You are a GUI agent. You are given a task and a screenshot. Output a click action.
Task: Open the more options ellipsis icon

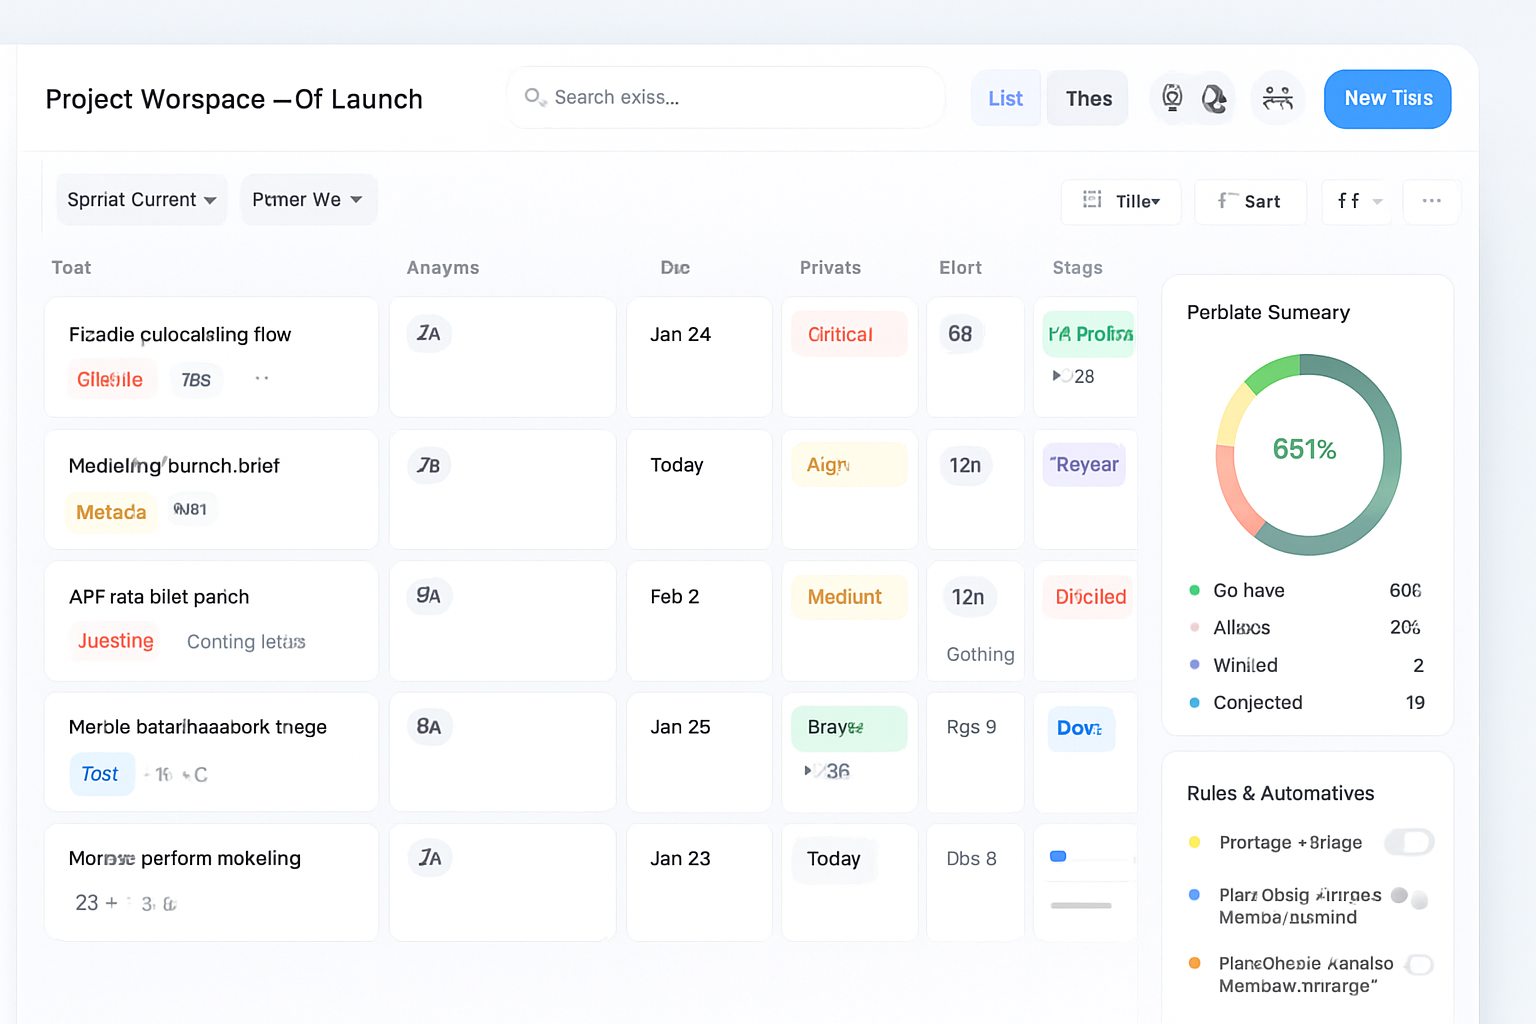1432,201
